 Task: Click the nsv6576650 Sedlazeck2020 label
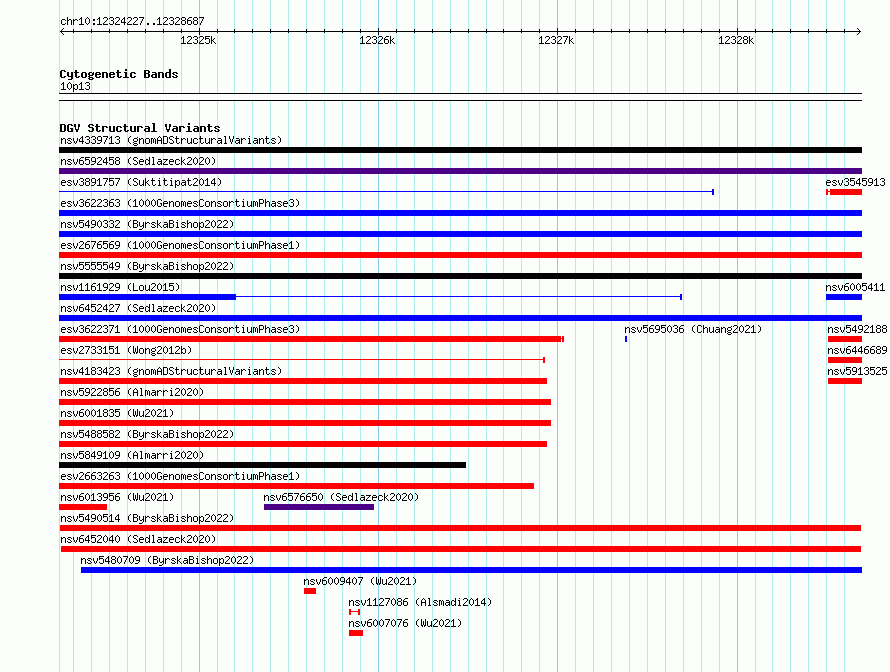point(341,497)
